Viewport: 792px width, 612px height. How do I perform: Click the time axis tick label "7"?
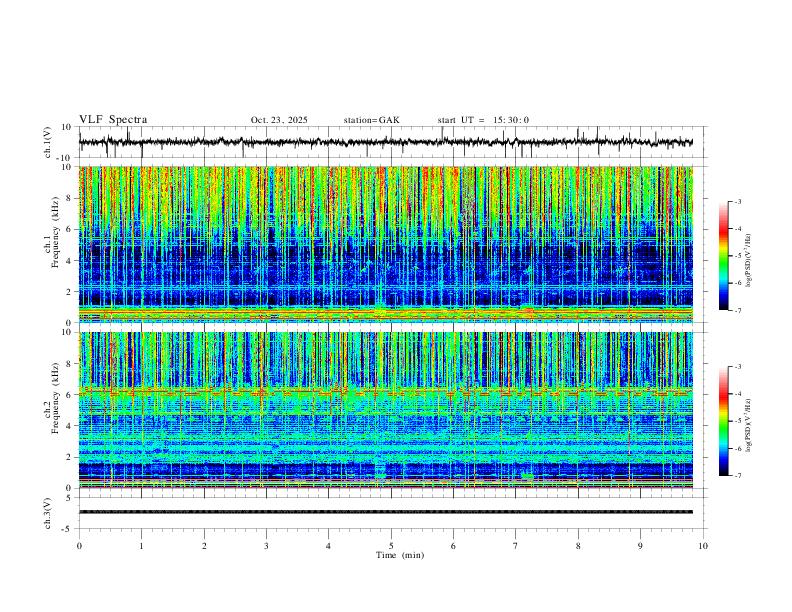coord(516,546)
